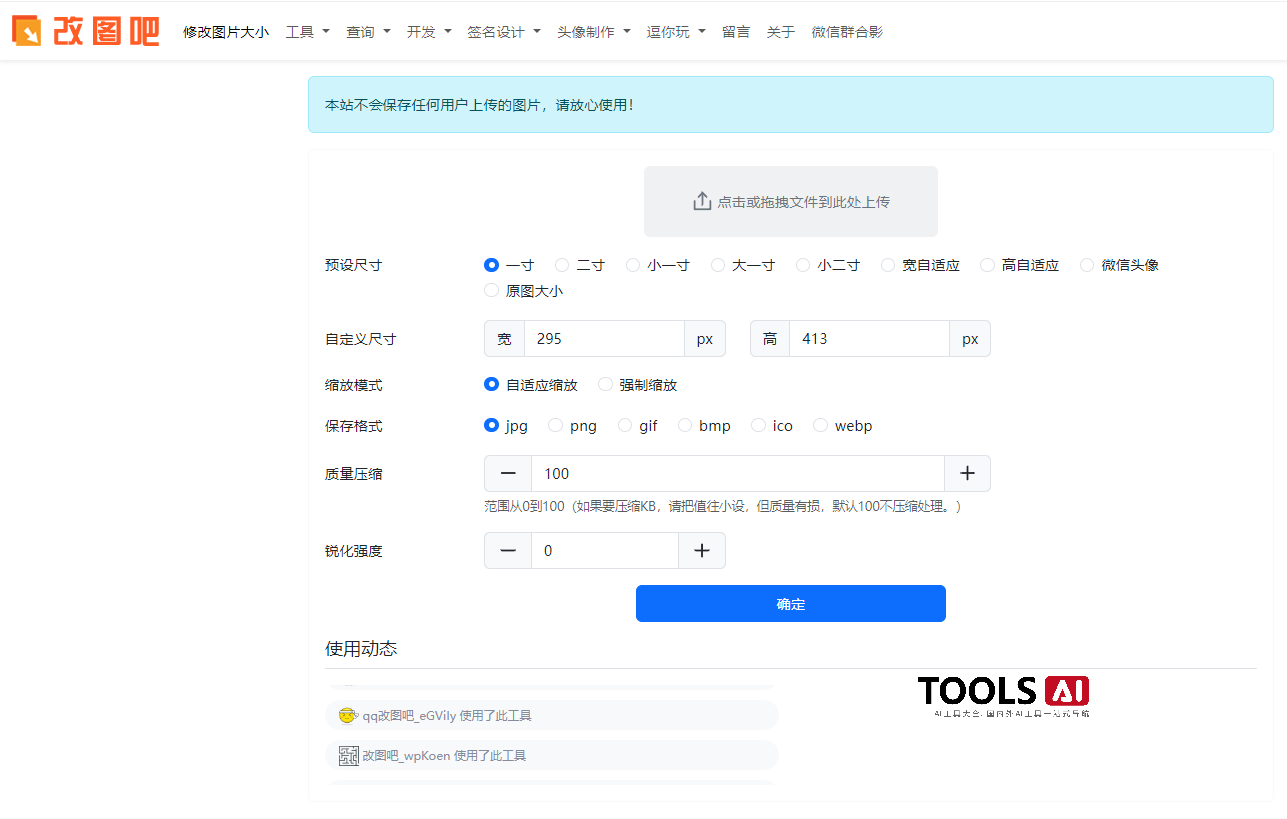Click the minus icon beside 锐化强度
This screenshot has width=1287, height=819.
[507, 550]
